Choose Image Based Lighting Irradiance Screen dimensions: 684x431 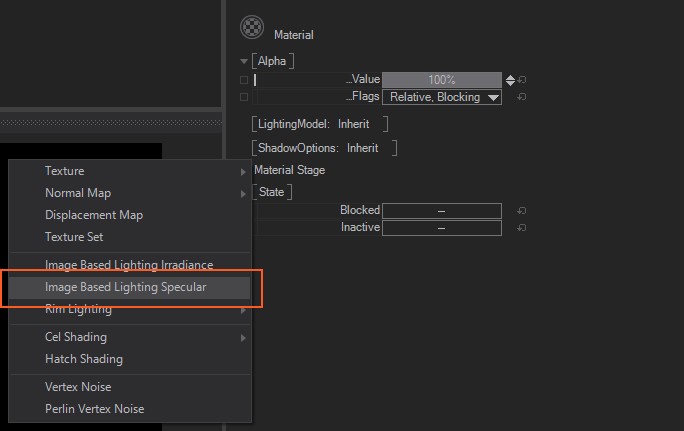click(x=129, y=265)
